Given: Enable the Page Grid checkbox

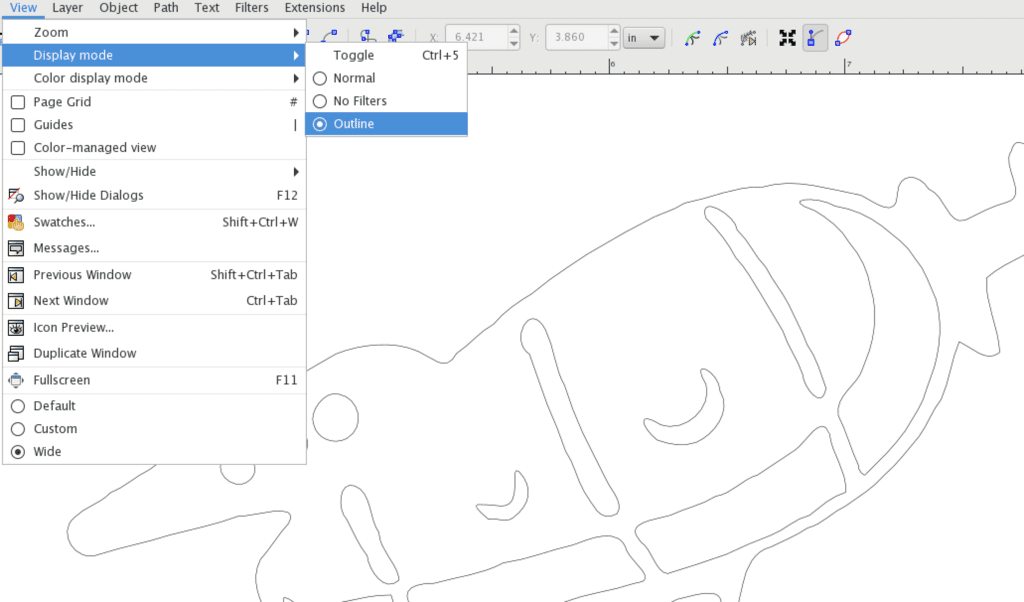Looking at the screenshot, I should click(17, 102).
